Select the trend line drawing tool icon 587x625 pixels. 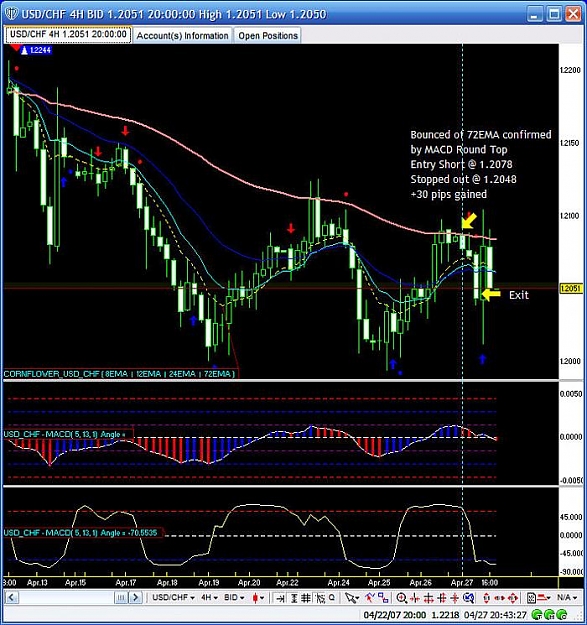coord(370,598)
